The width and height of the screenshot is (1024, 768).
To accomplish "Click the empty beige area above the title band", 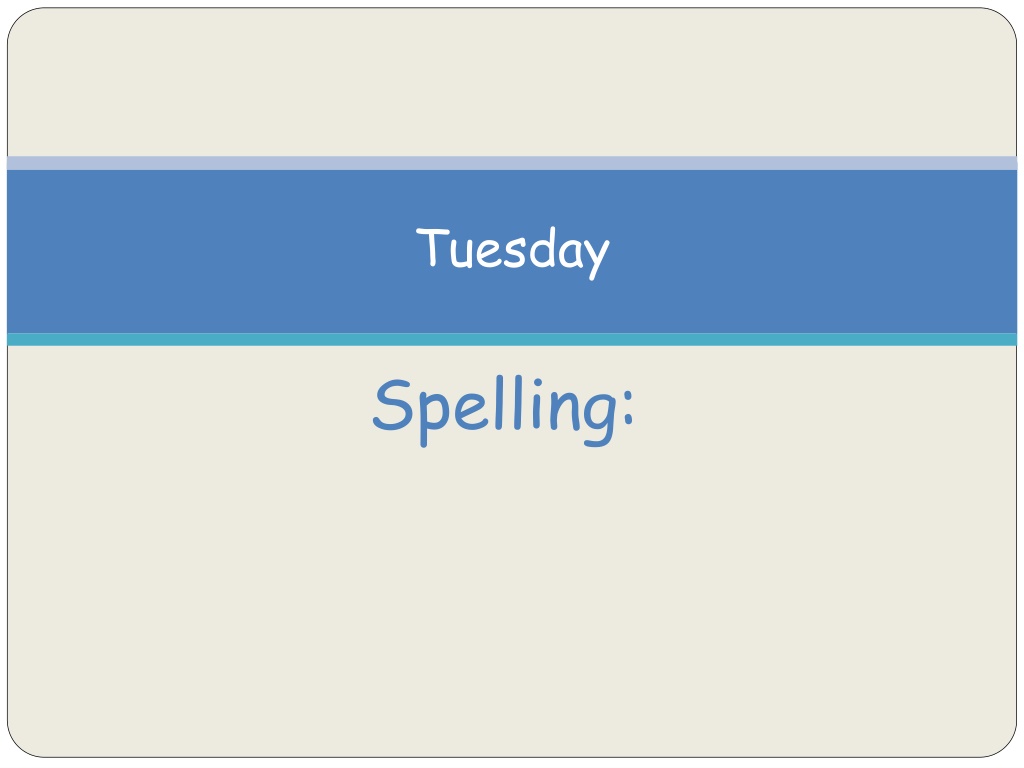I will (x=512, y=82).
